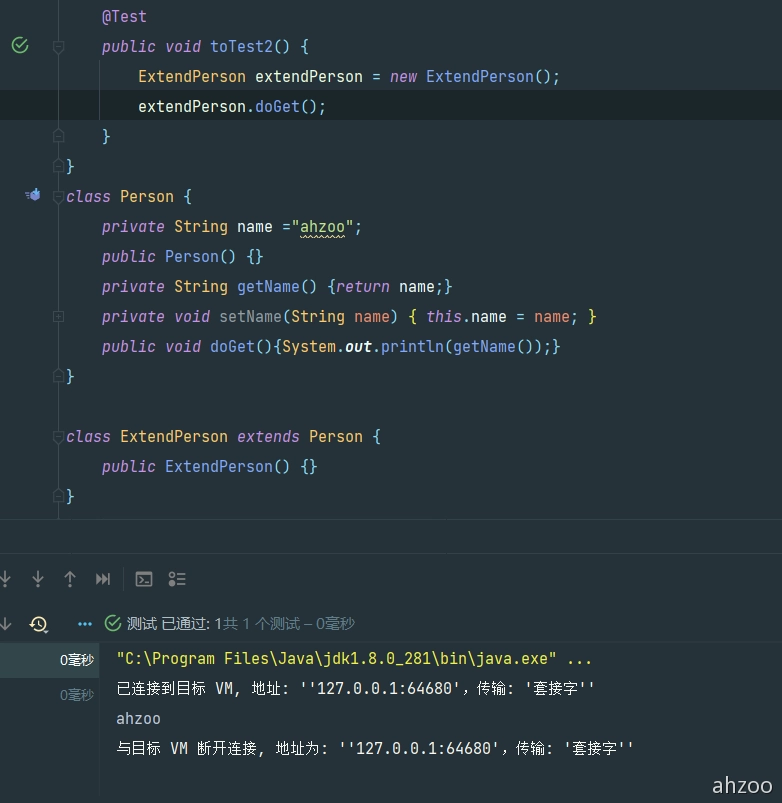The width and height of the screenshot is (782, 803).
Task: Open the console terminal icon
Action: 144,579
